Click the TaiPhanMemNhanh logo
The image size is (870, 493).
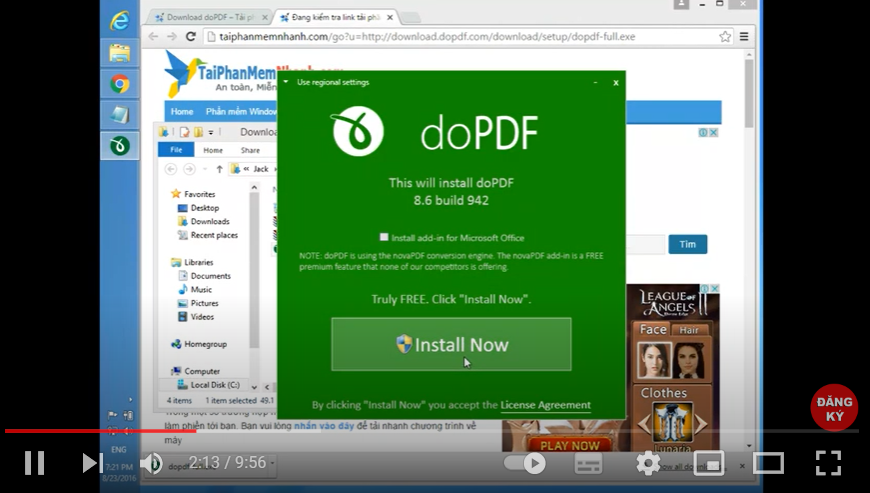click(x=220, y=75)
